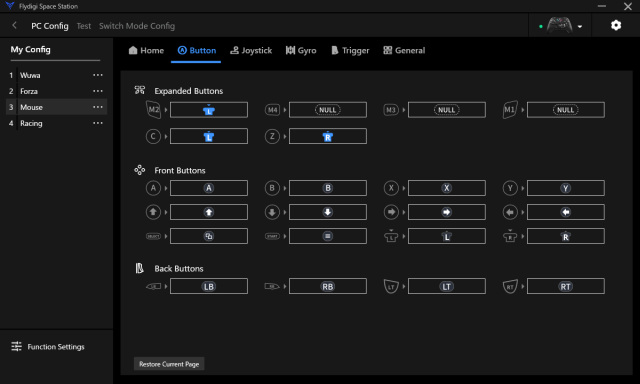Click the D-pad down icon

click(272, 212)
